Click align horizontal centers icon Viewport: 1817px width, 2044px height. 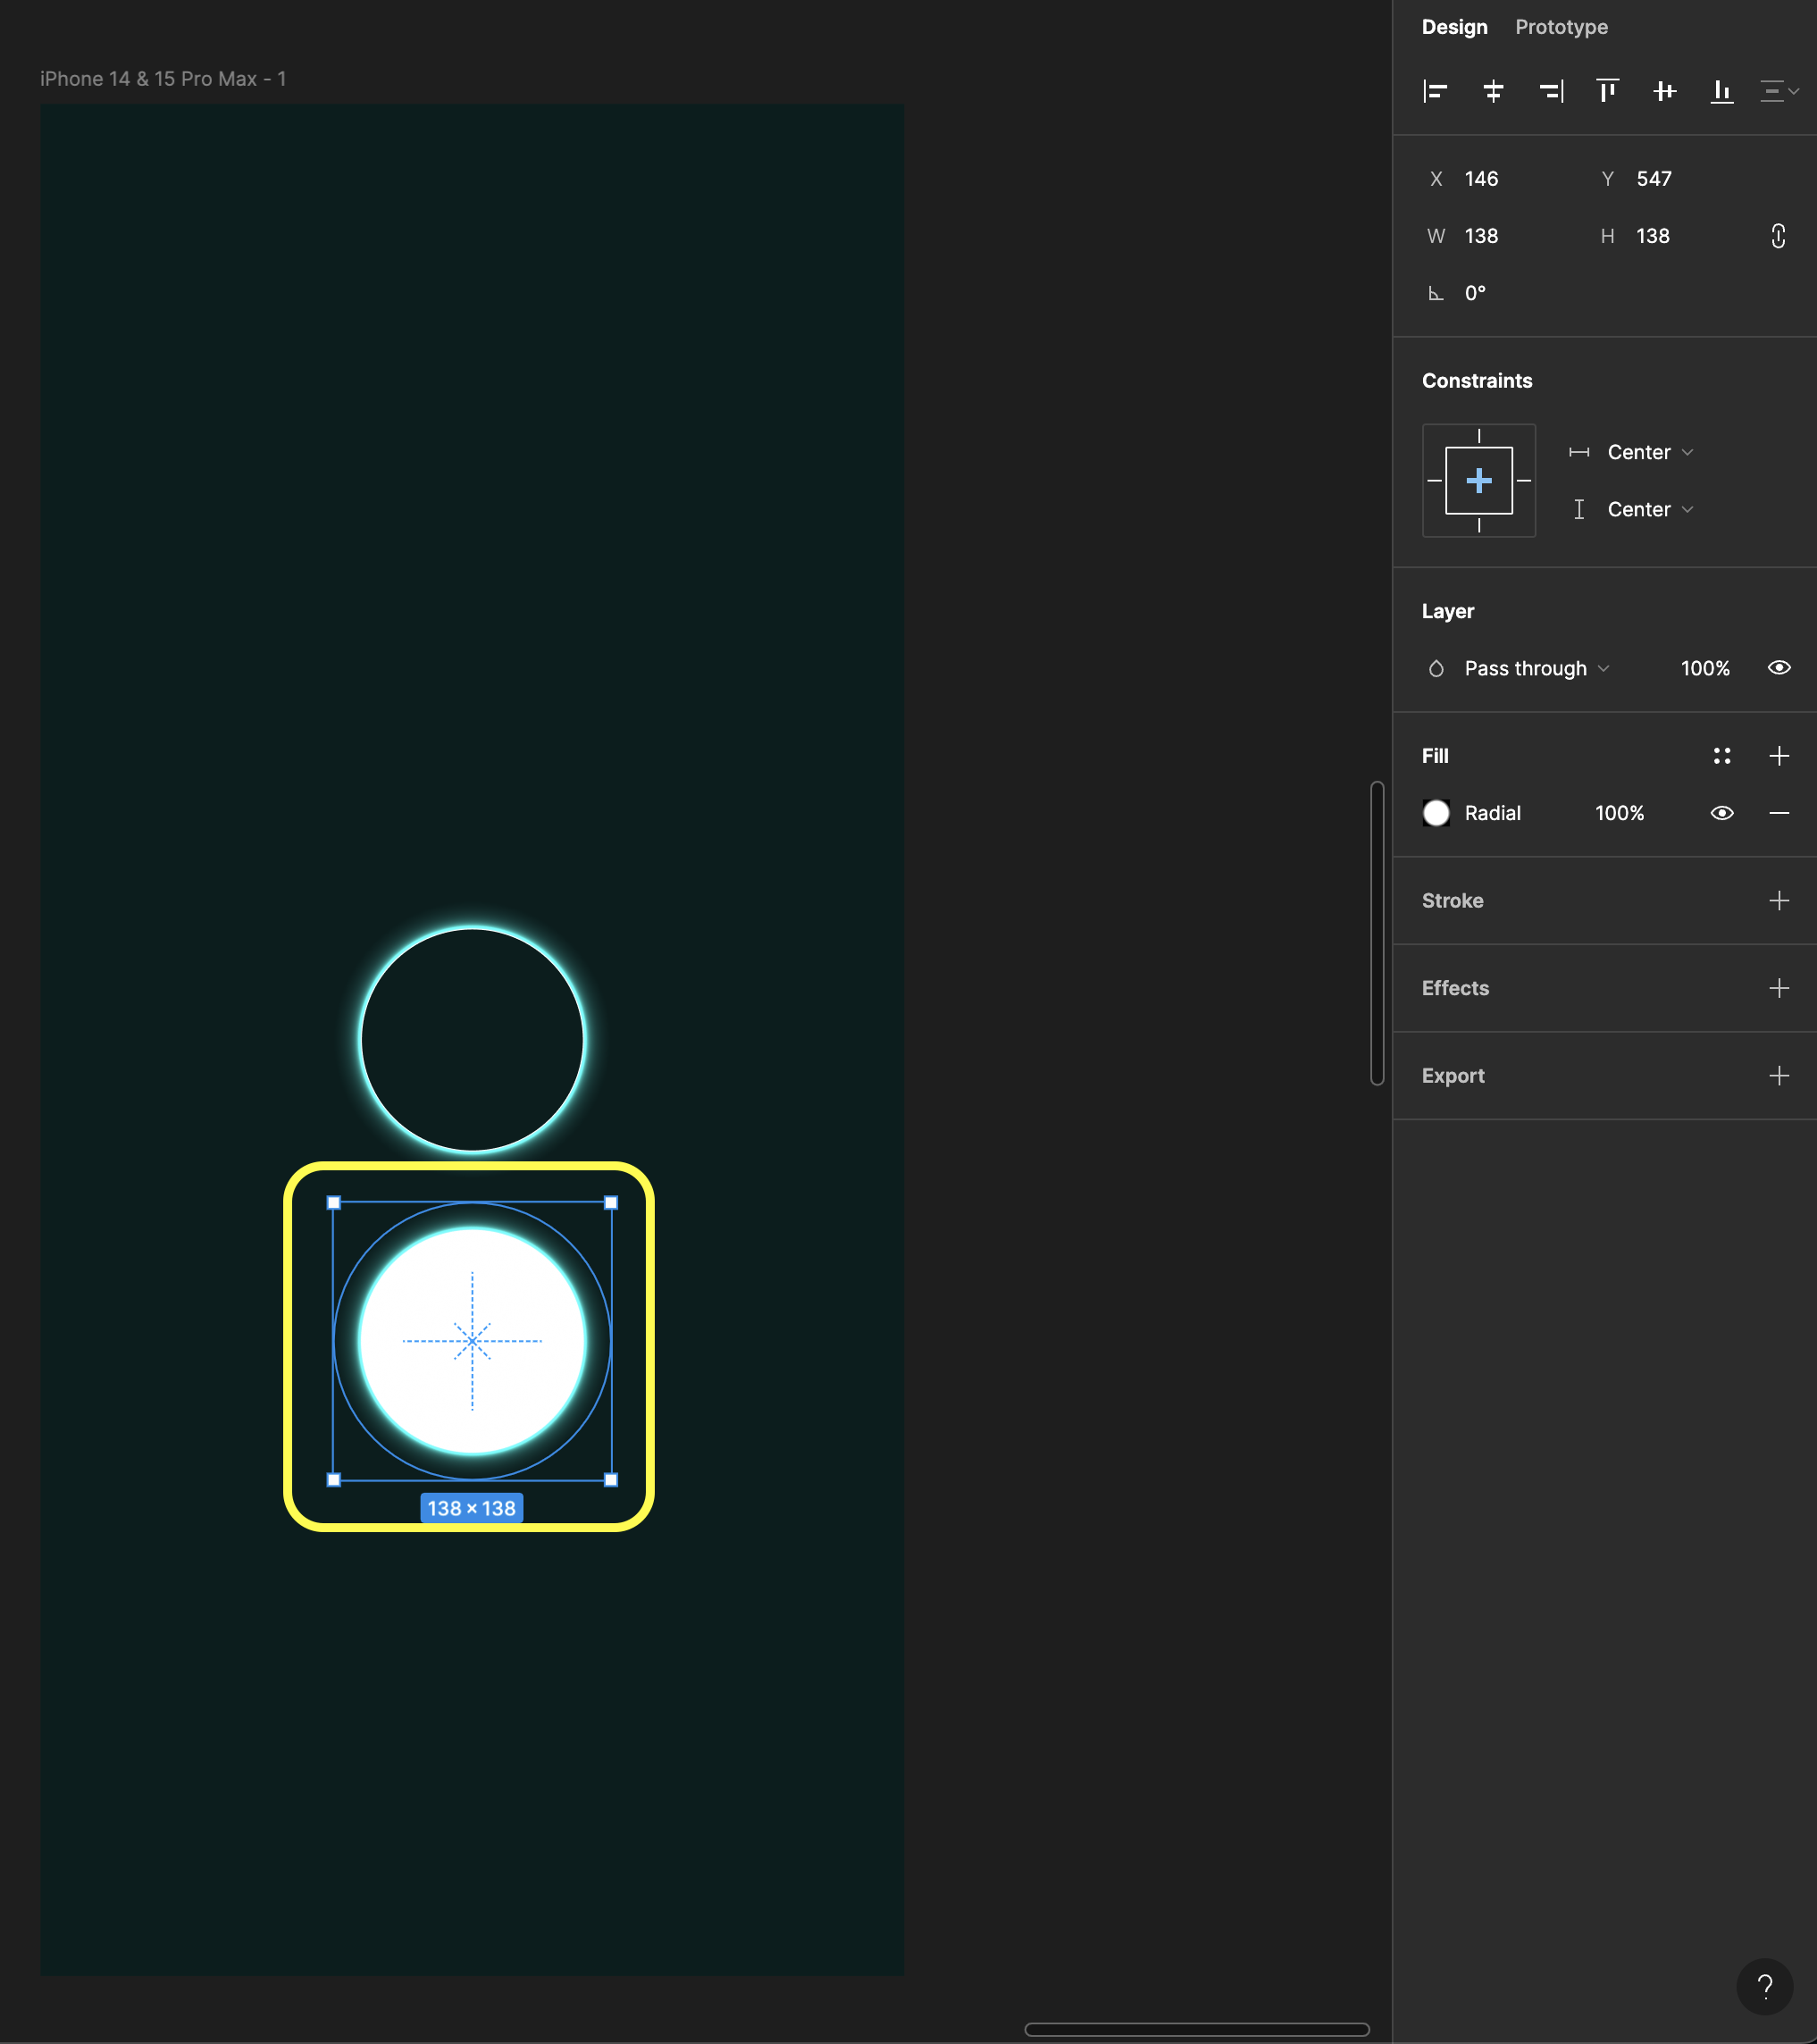click(x=1493, y=92)
